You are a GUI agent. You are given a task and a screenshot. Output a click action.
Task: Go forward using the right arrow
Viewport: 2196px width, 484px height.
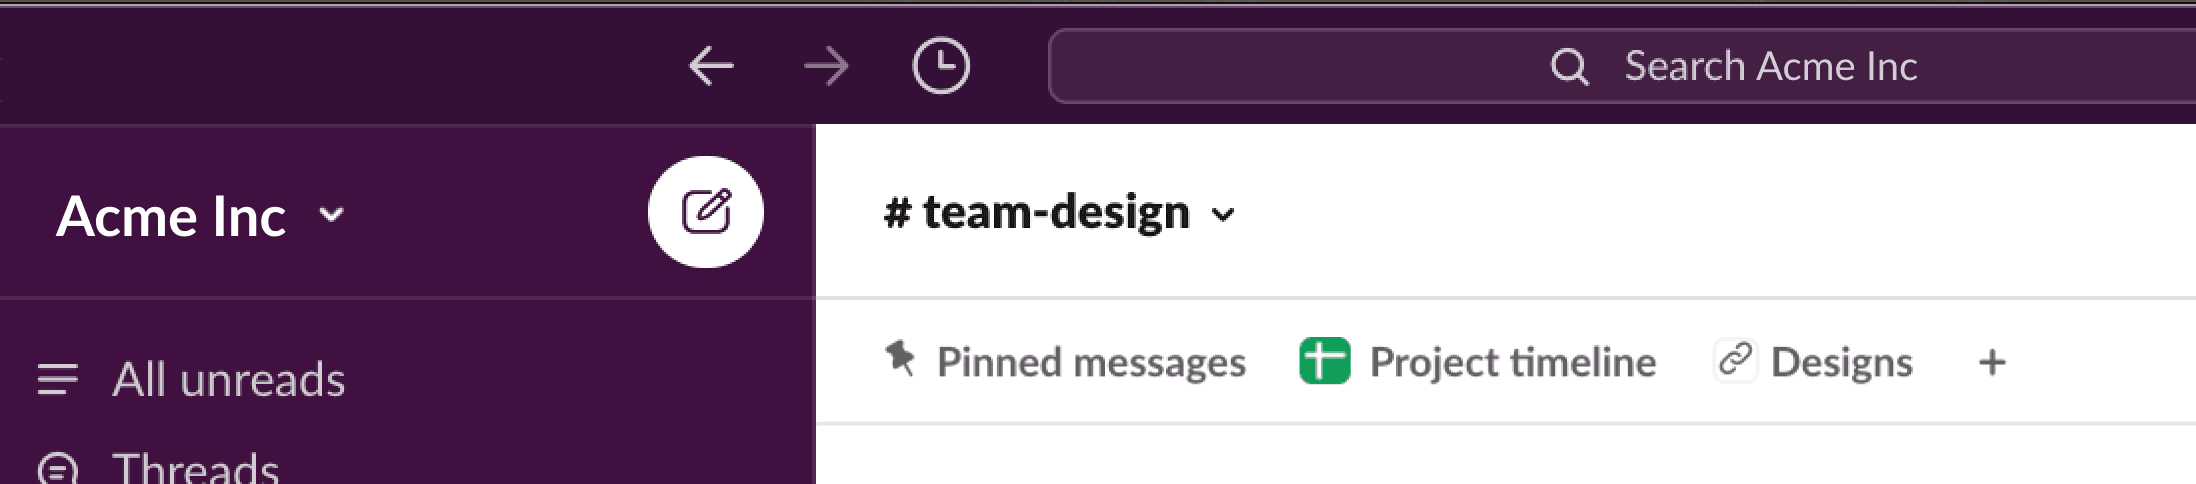tap(826, 66)
